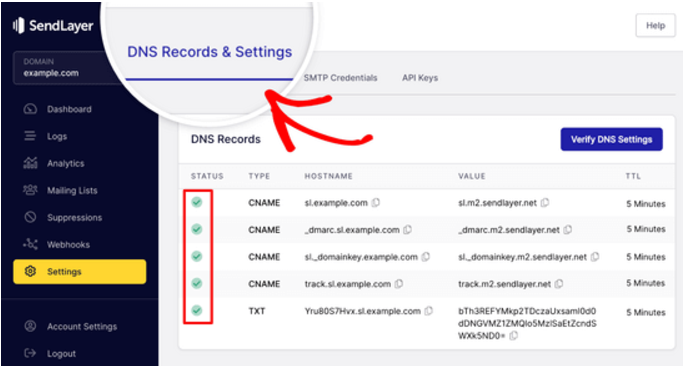Viewport: 683px width, 366px height.
Task: Click the Suppressions blocked icon
Action: point(30,217)
